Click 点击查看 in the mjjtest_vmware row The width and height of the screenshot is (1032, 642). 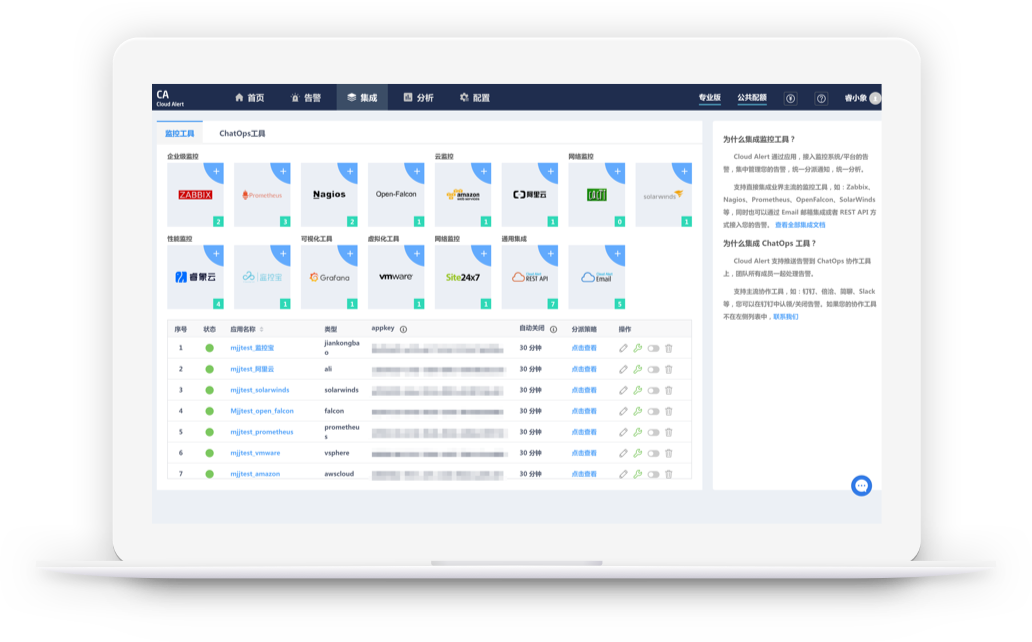coord(584,453)
